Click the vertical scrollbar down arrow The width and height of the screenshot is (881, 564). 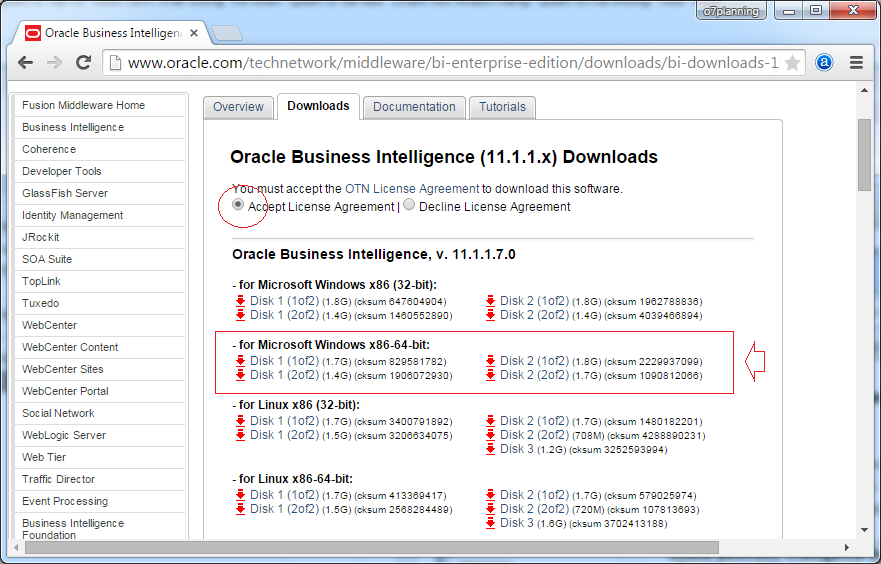coord(864,530)
